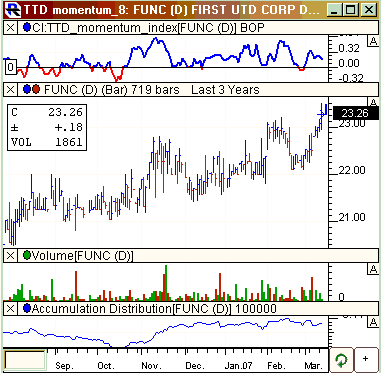Click the empty input box at bottom left

(25, 360)
